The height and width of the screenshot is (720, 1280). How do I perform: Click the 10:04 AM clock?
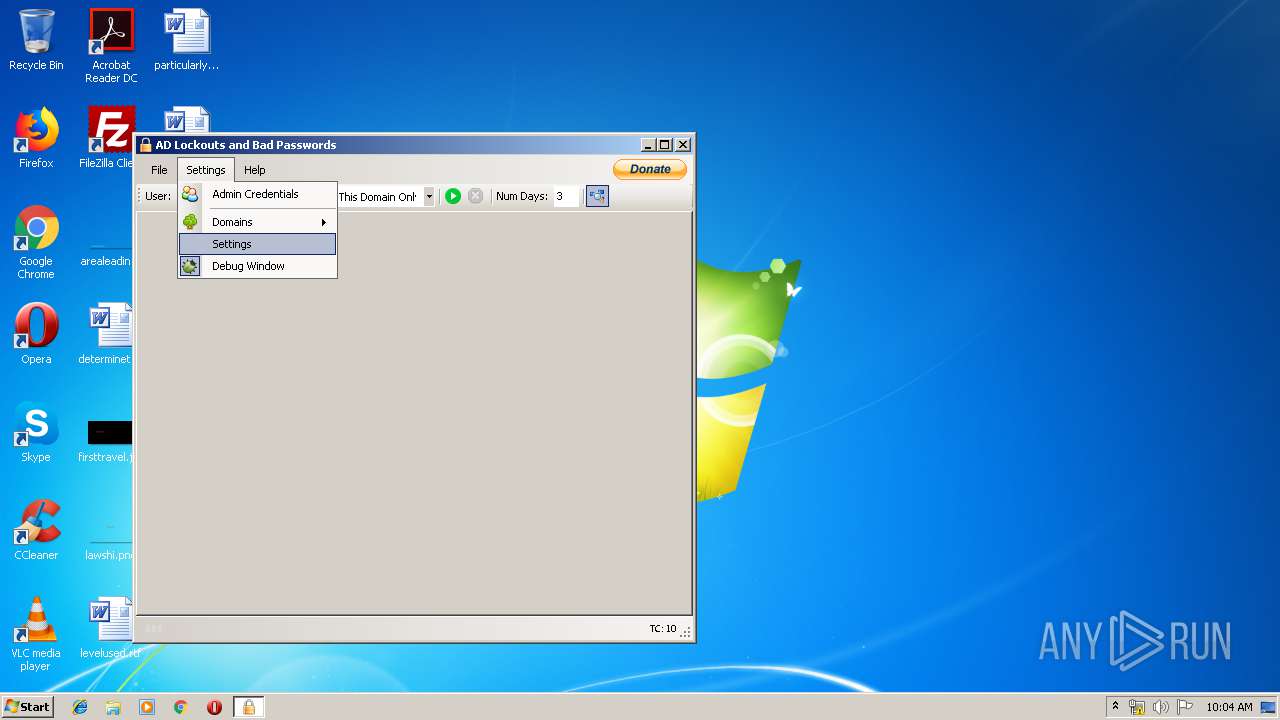click(x=1229, y=707)
